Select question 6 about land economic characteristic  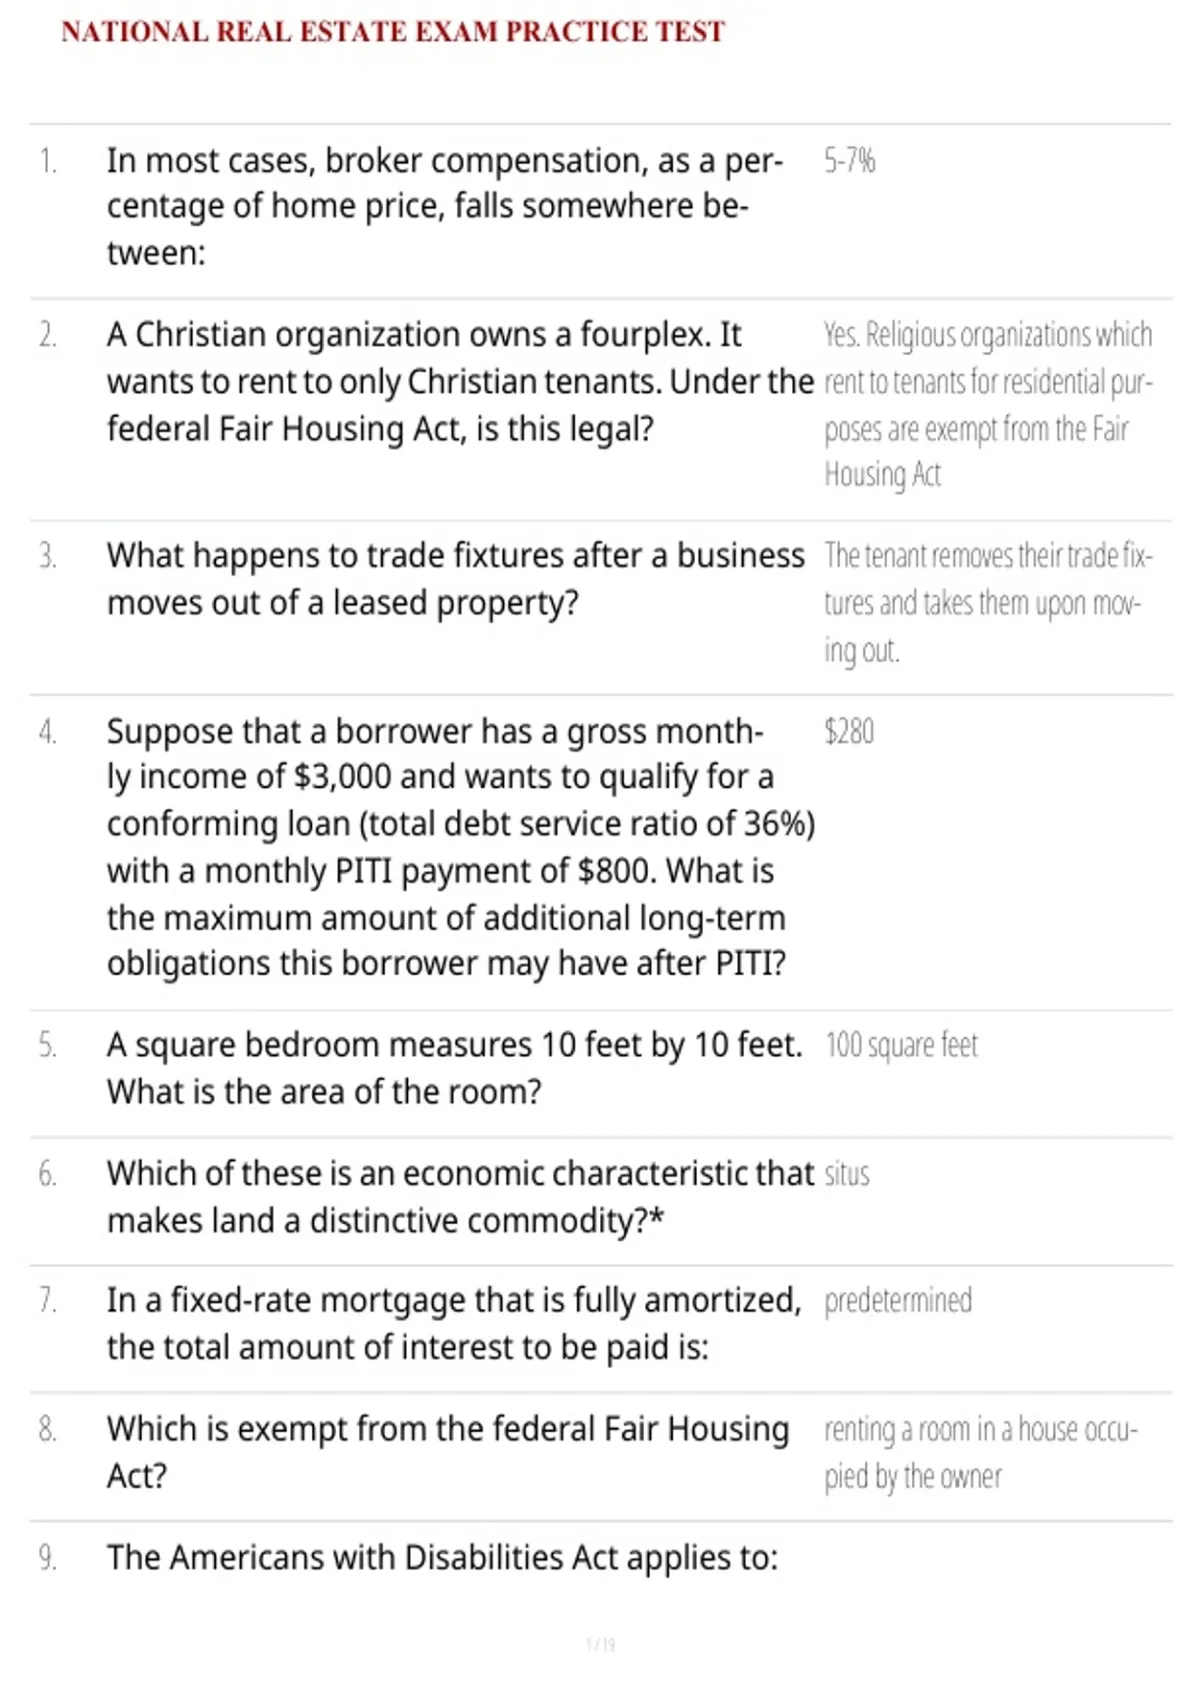(460, 1196)
